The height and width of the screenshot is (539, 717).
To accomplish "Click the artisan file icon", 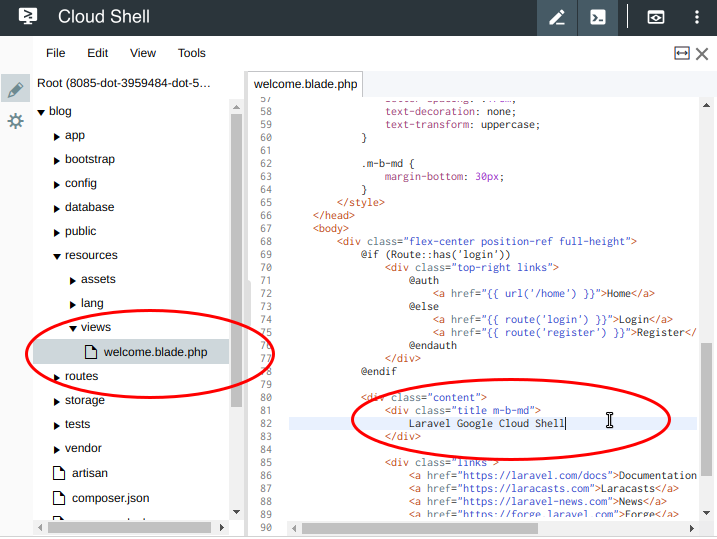I will tap(59, 473).
